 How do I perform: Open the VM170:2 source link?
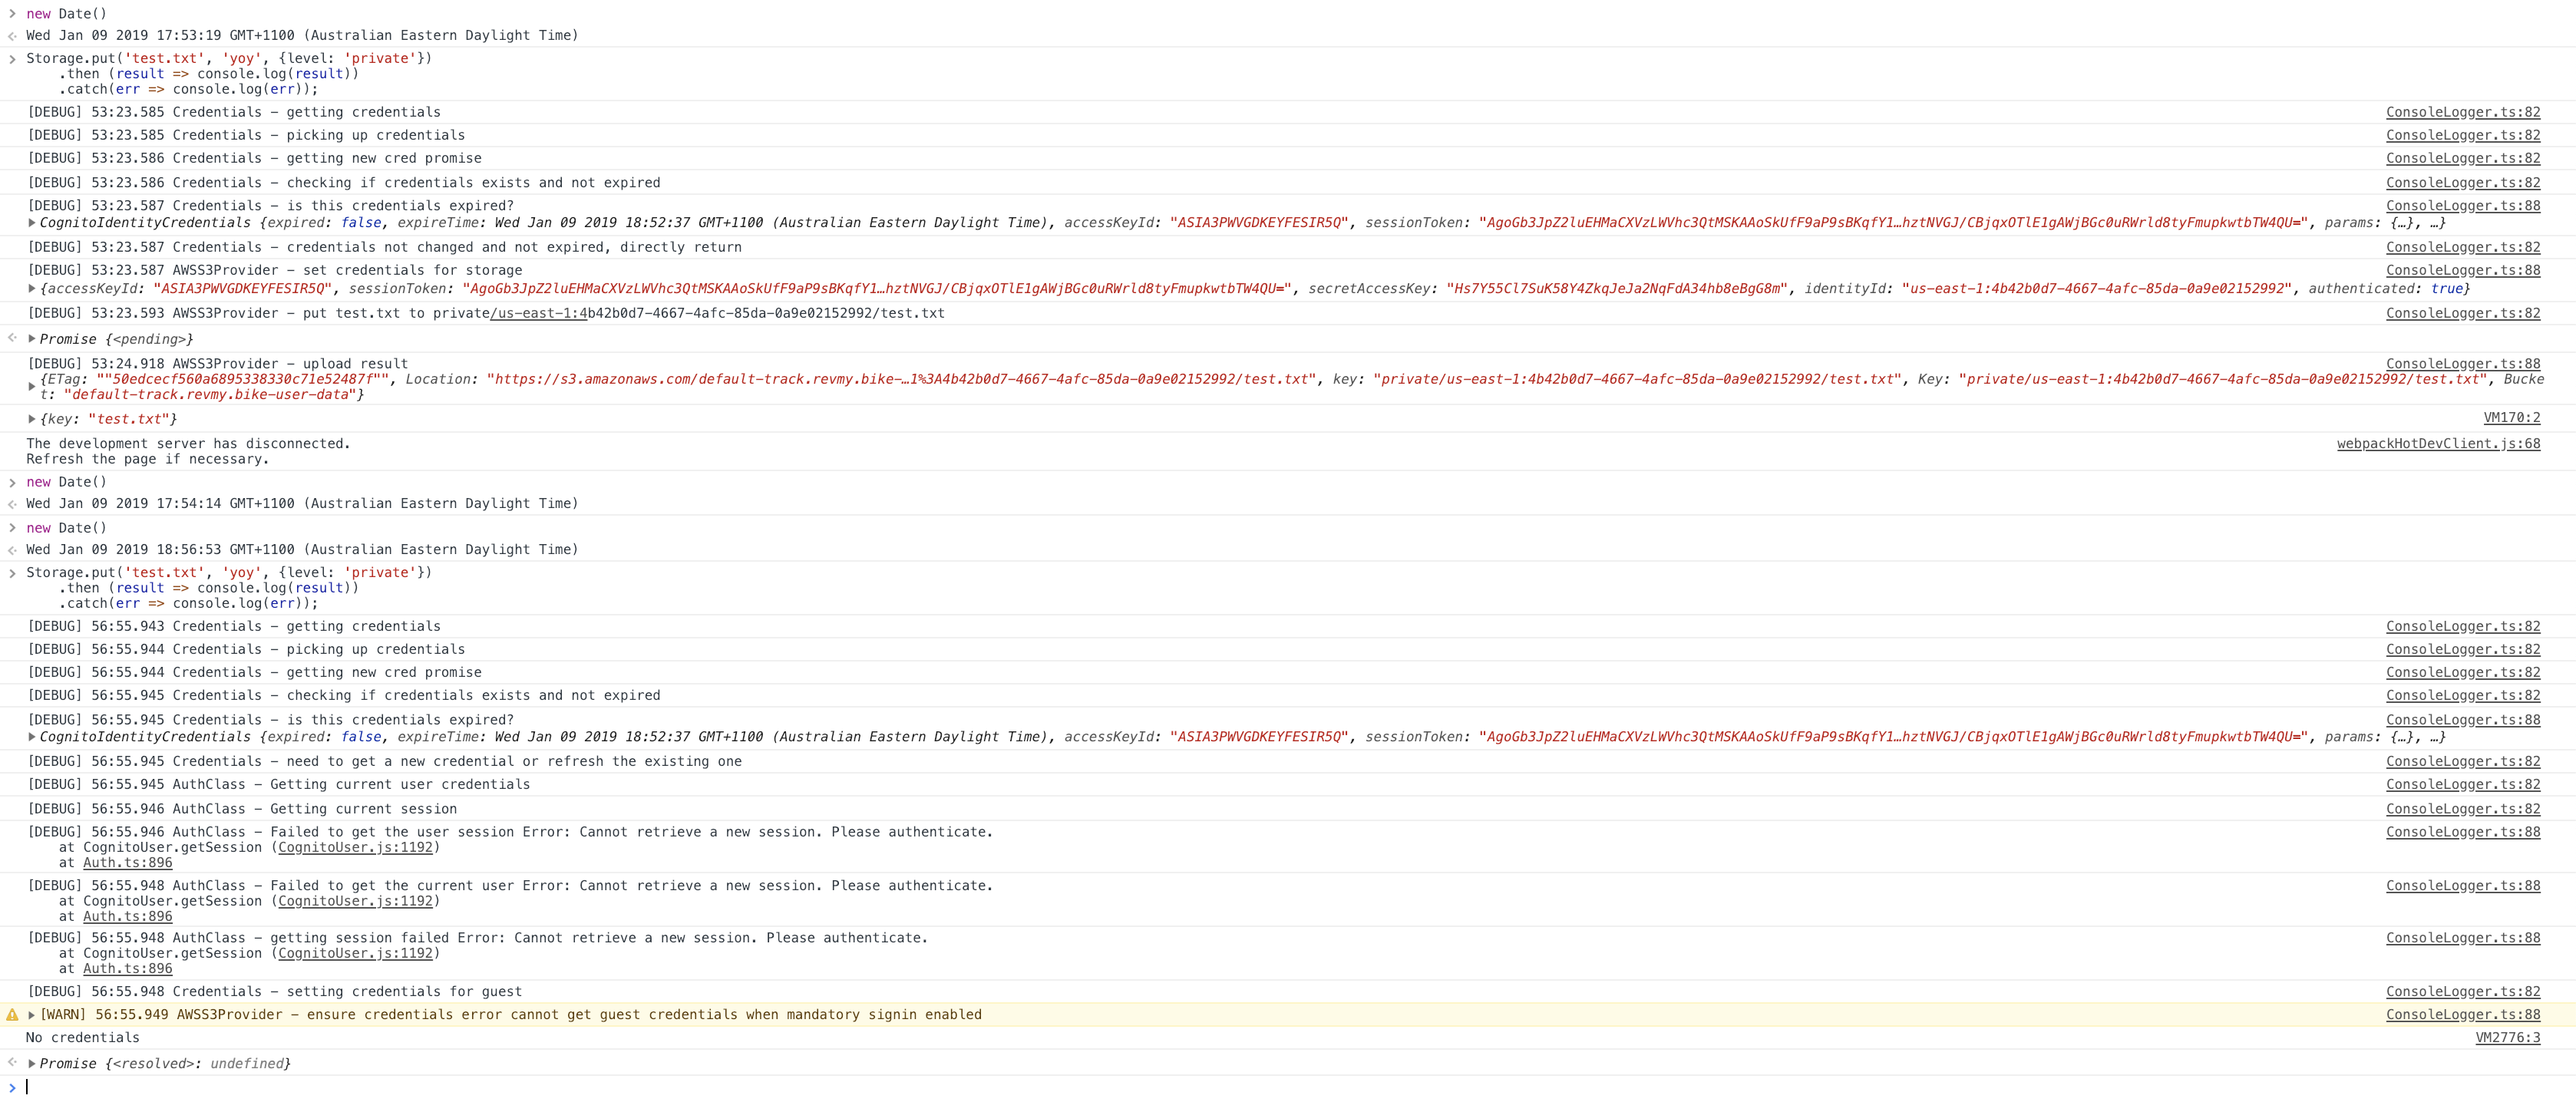pyautogui.click(x=2511, y=418)
